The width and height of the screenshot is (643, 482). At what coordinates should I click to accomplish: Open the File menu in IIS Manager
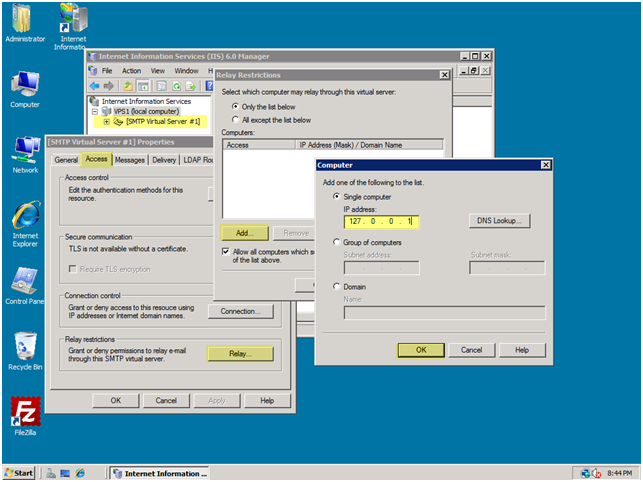(107, 71)
